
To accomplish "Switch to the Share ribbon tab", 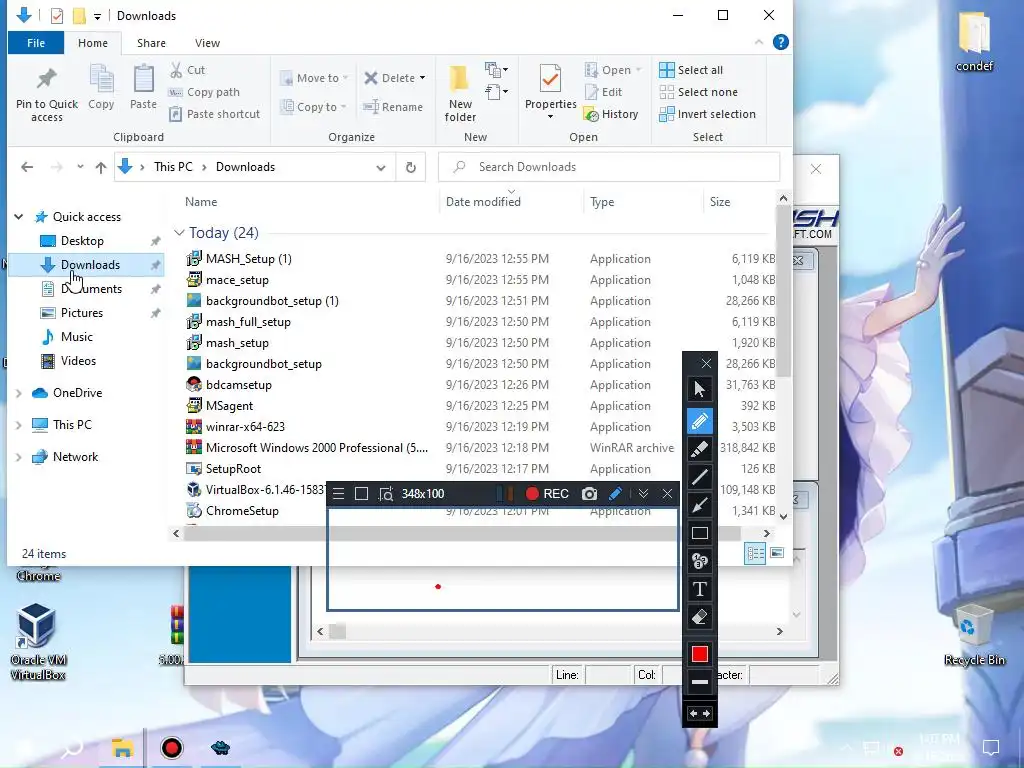I will coord(151,43).
